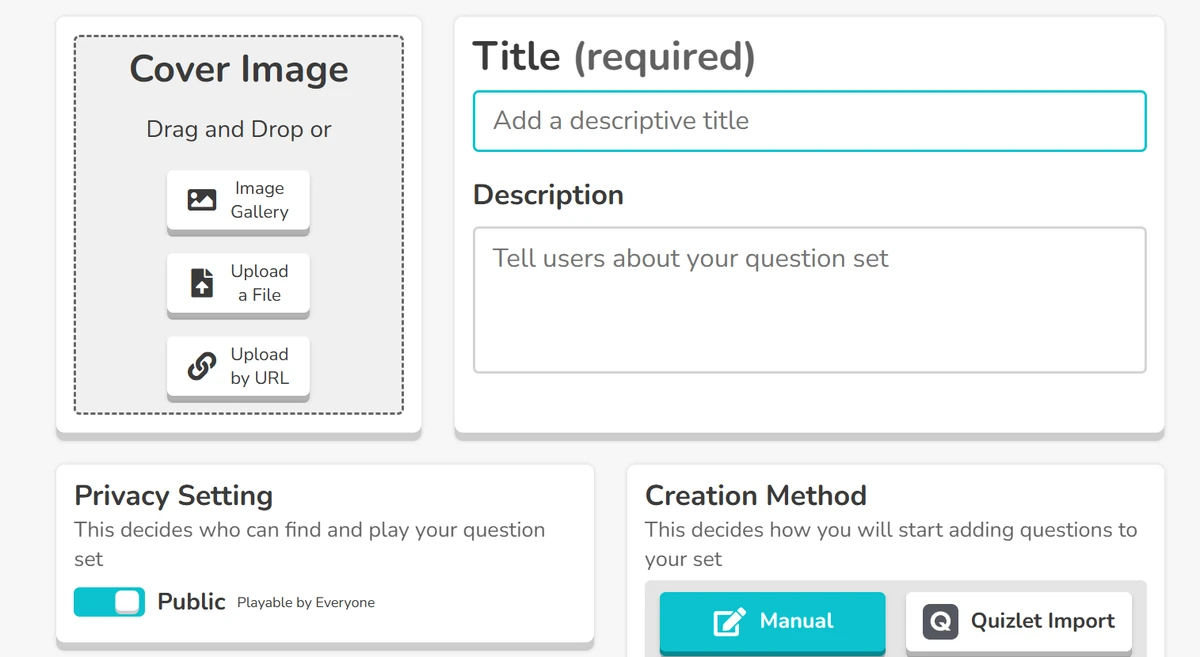This screenshot has width=1200, height=657.
Task: Click Upload by URL
Action: [238, 366]
